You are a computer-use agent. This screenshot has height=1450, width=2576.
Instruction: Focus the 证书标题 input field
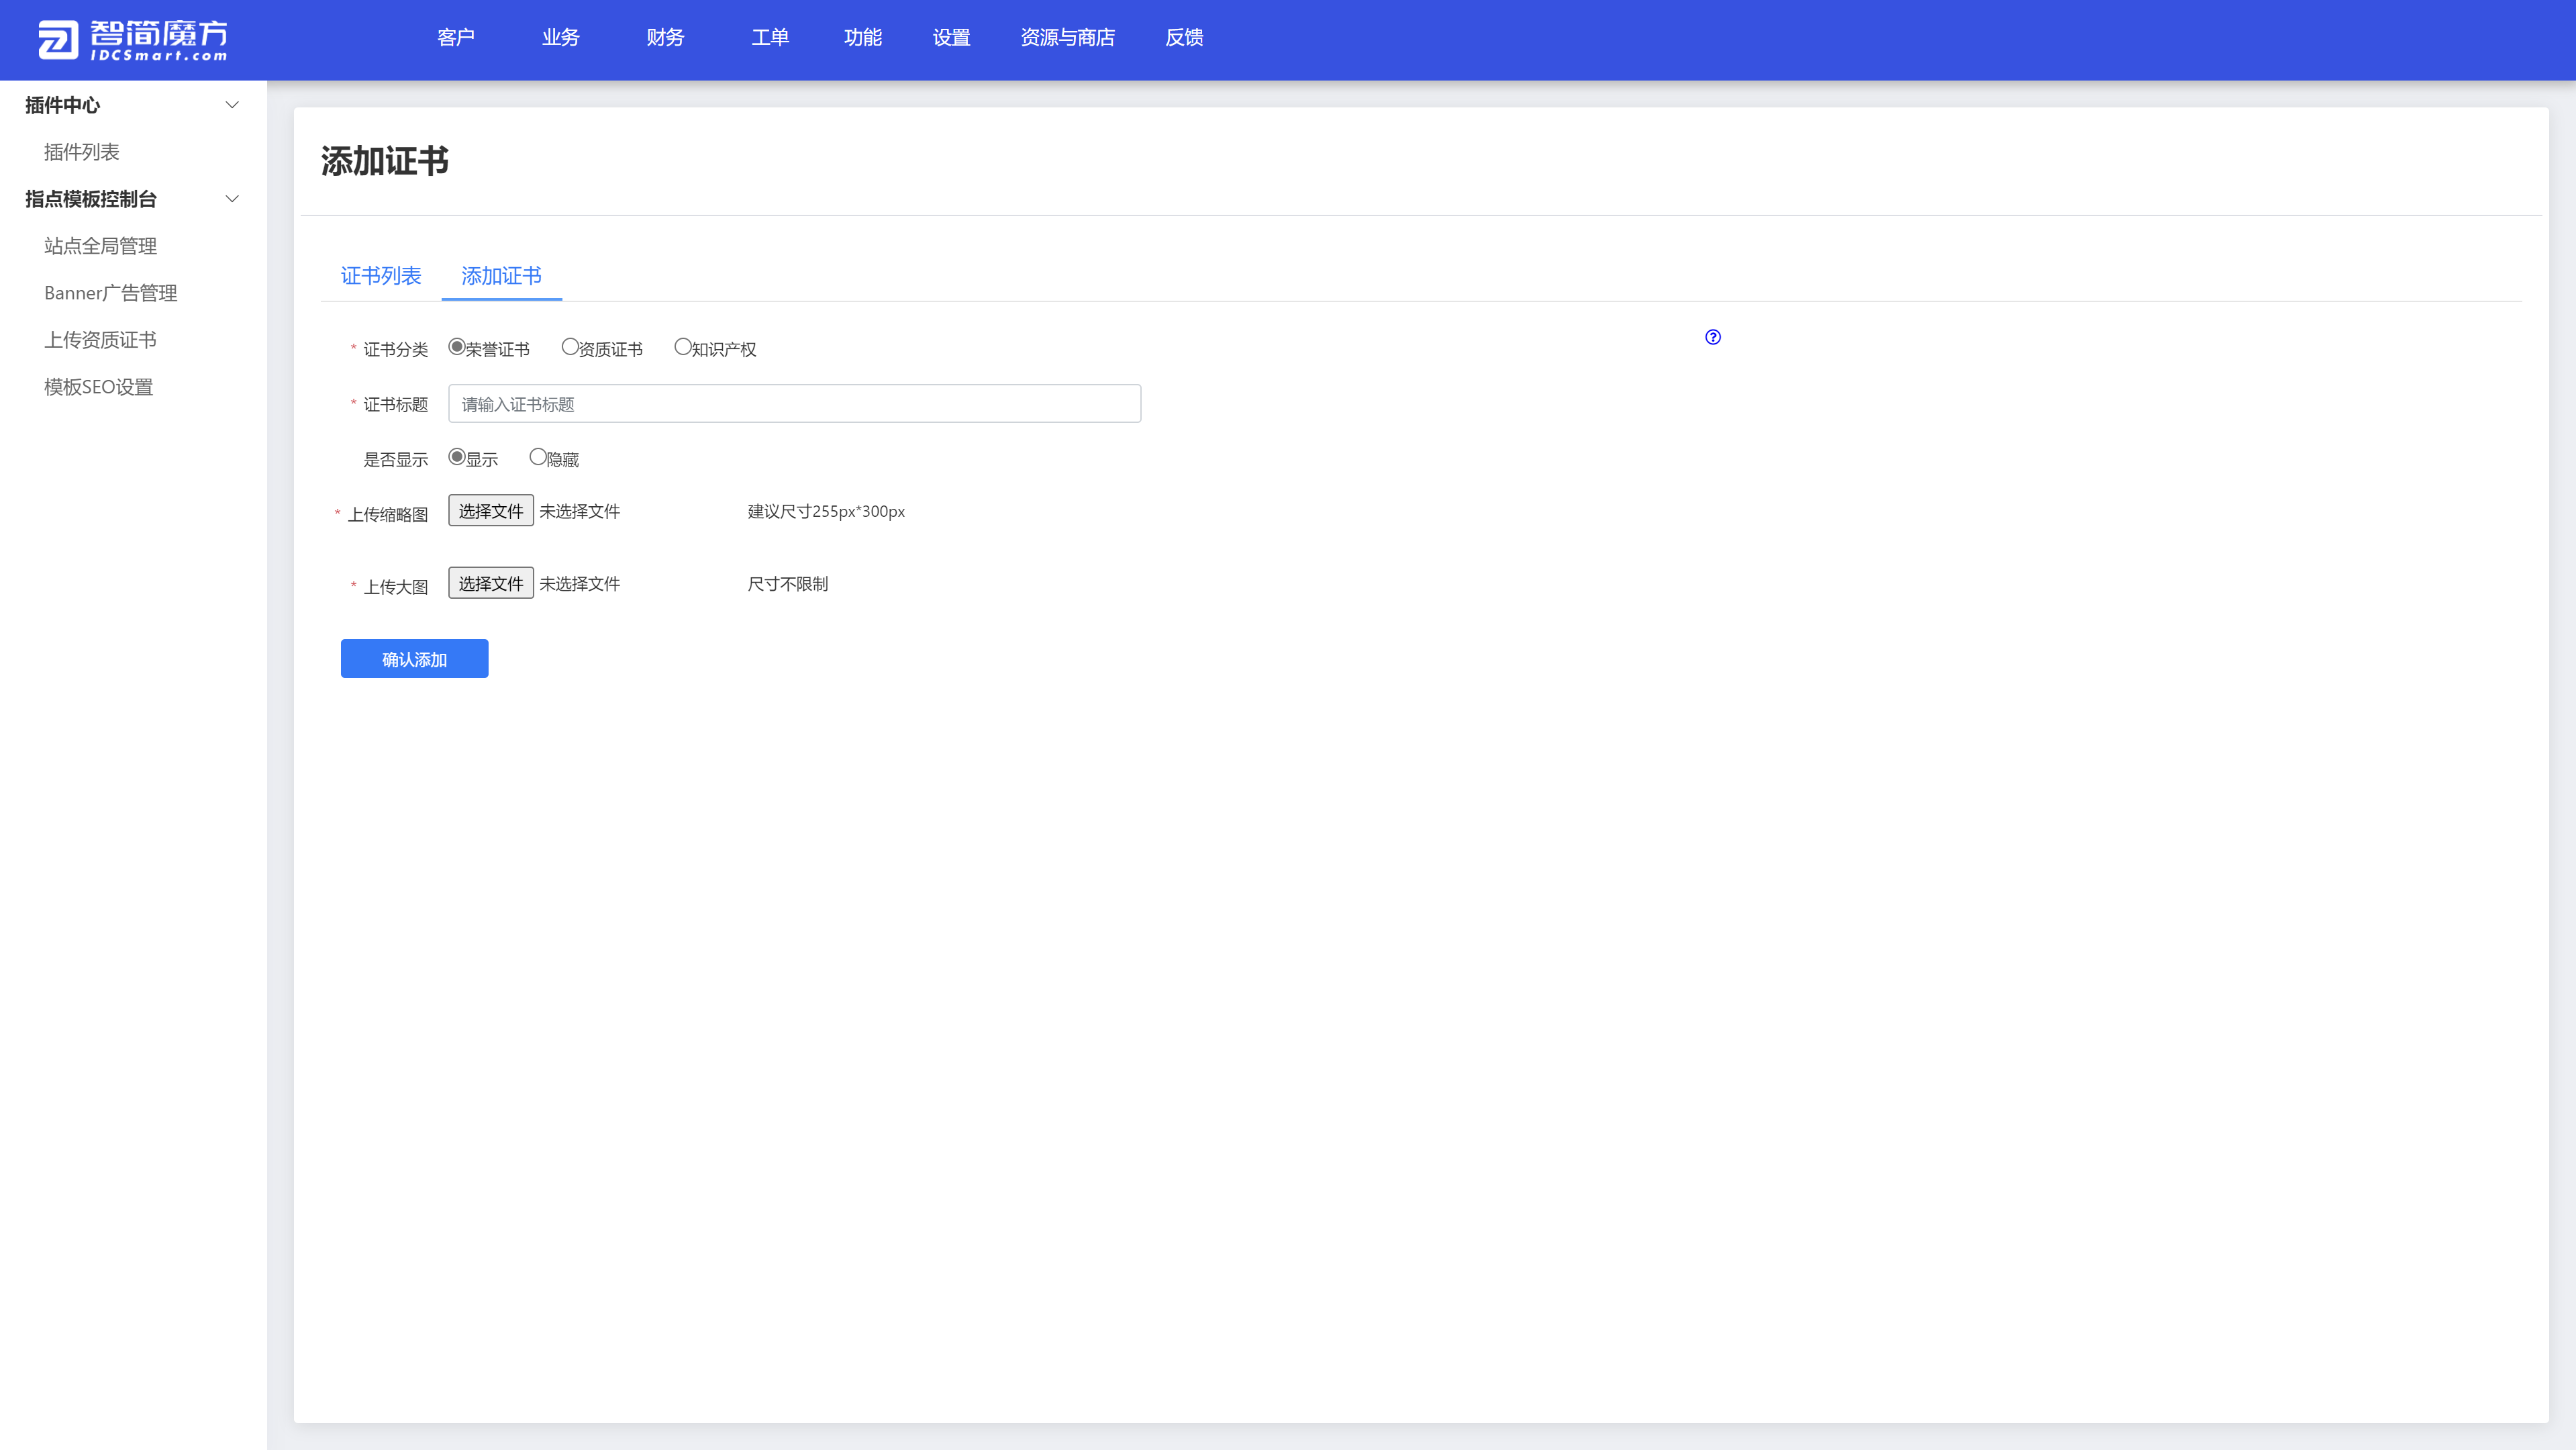794,404
